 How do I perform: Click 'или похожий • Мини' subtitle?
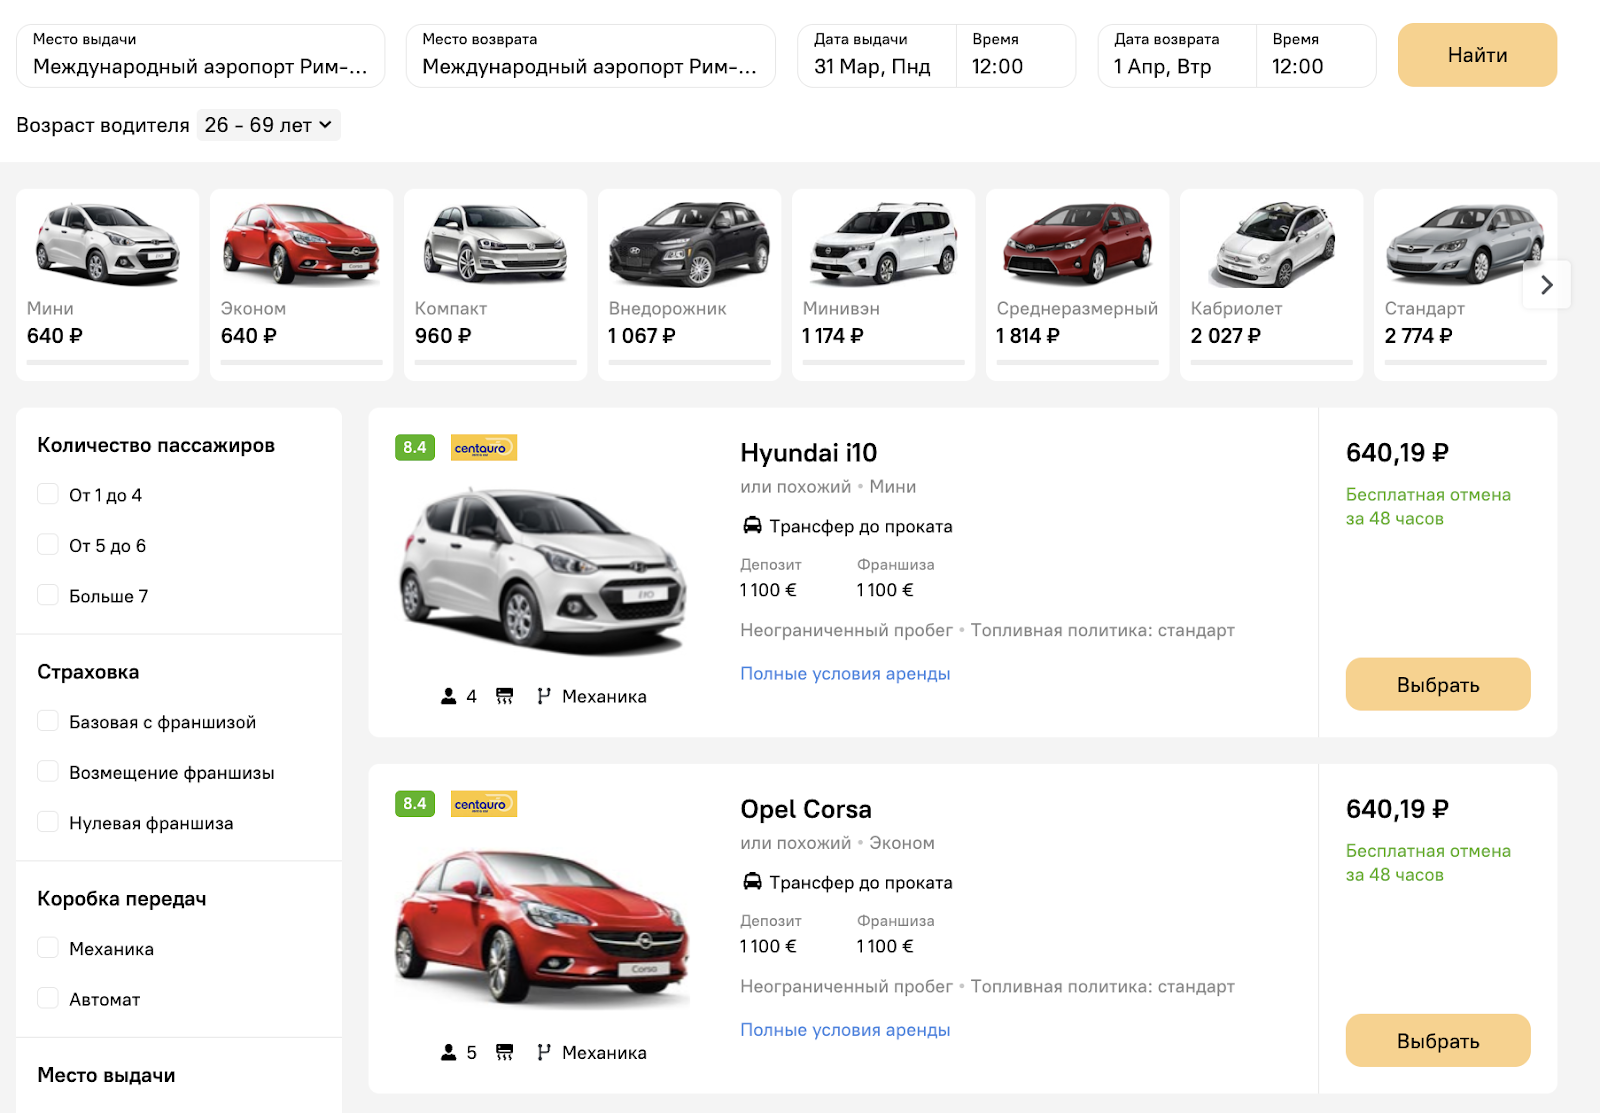(x=828, y=486)
